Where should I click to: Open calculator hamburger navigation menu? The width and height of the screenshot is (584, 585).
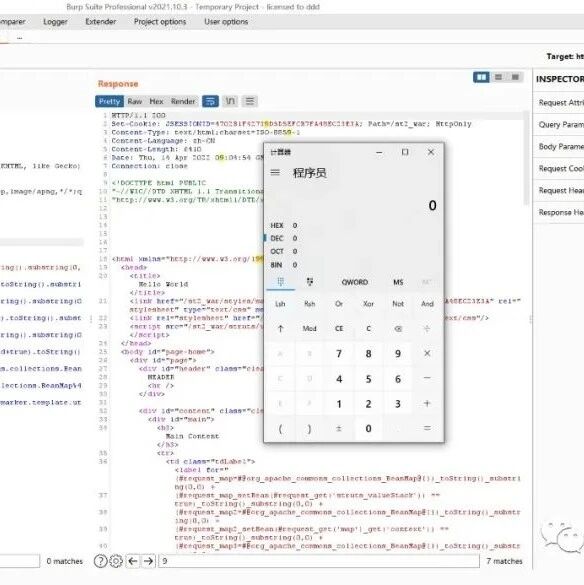[275, 172]
